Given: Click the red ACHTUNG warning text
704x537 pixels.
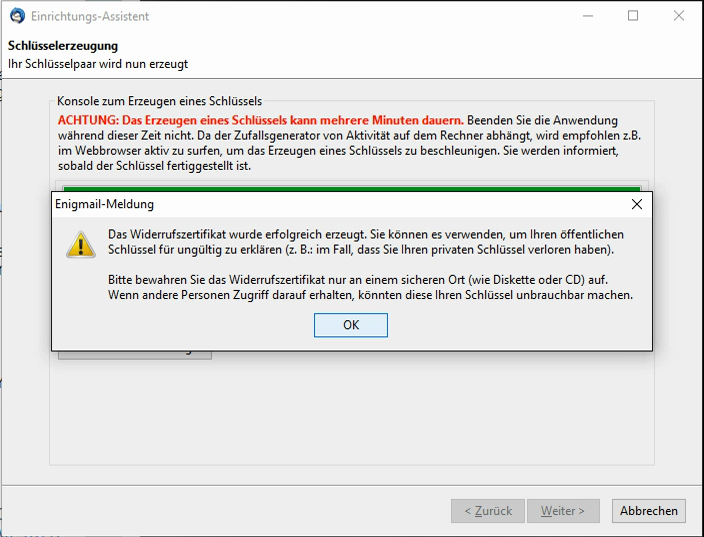Looking at the screenshot, I should (x=260, y=120).
